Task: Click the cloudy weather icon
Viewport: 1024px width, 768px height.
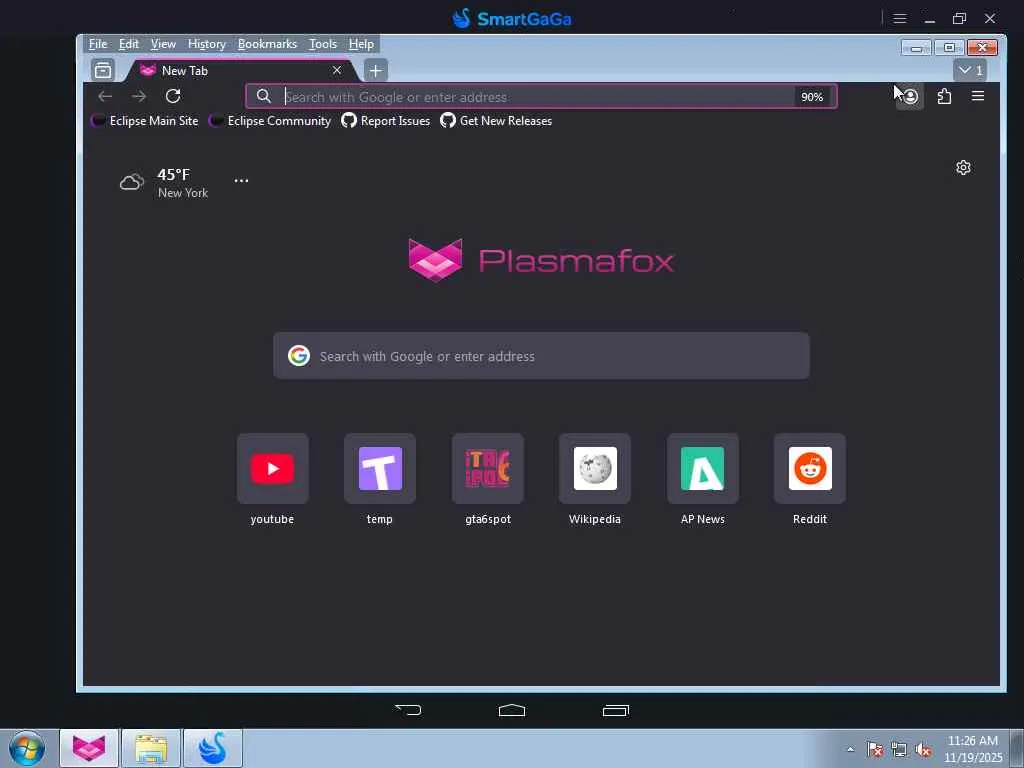Action: click(x=131, y=182)
